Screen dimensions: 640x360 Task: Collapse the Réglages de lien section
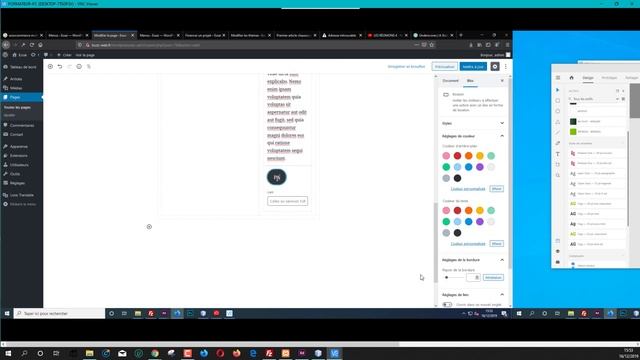point(473,295)
